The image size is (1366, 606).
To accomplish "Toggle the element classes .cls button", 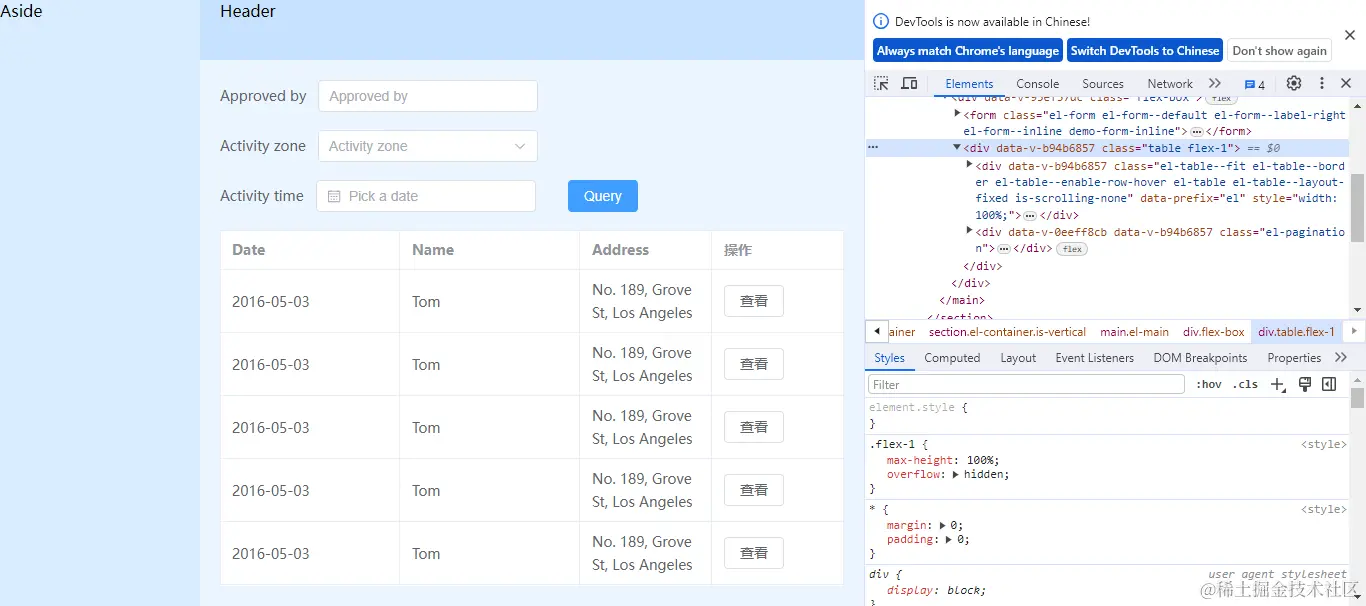I will click(1245, 385).
